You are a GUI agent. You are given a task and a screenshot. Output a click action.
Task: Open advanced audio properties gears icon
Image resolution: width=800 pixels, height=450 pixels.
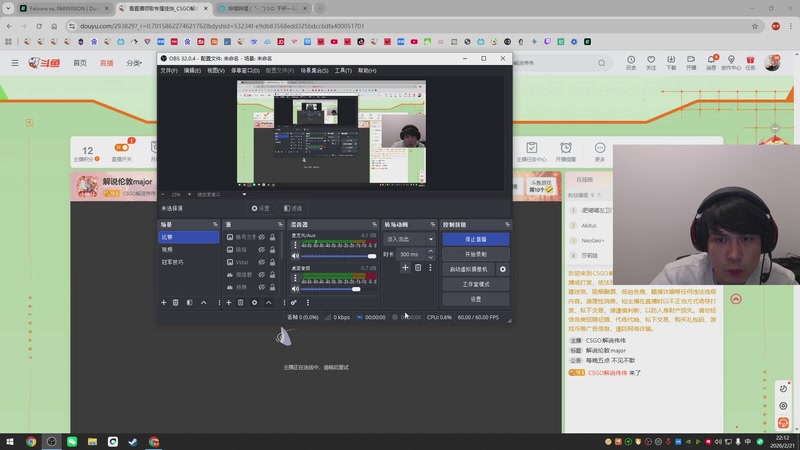pos(294,303)
